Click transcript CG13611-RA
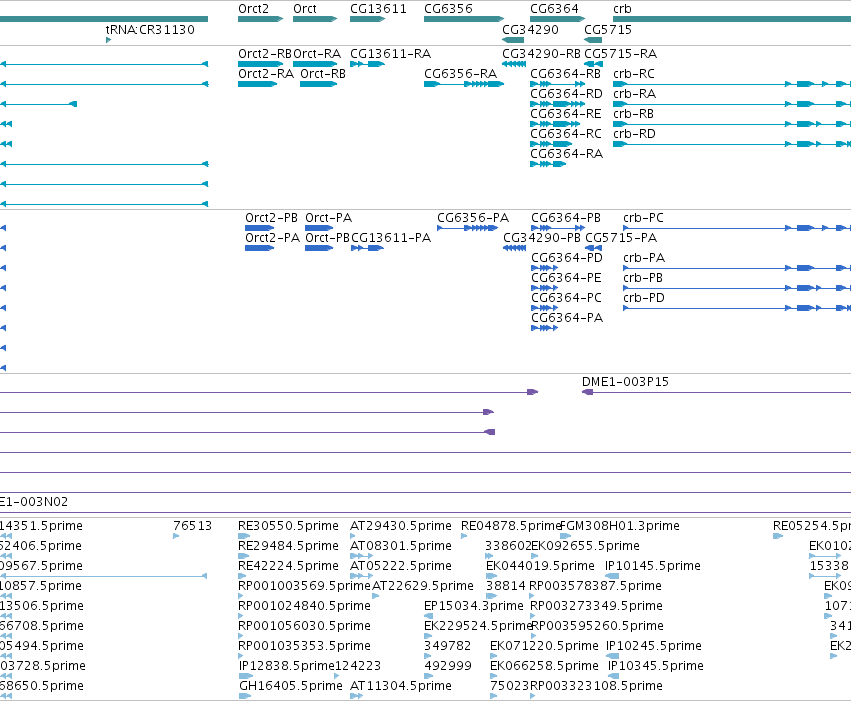The image size is (851, 701). 367,64
